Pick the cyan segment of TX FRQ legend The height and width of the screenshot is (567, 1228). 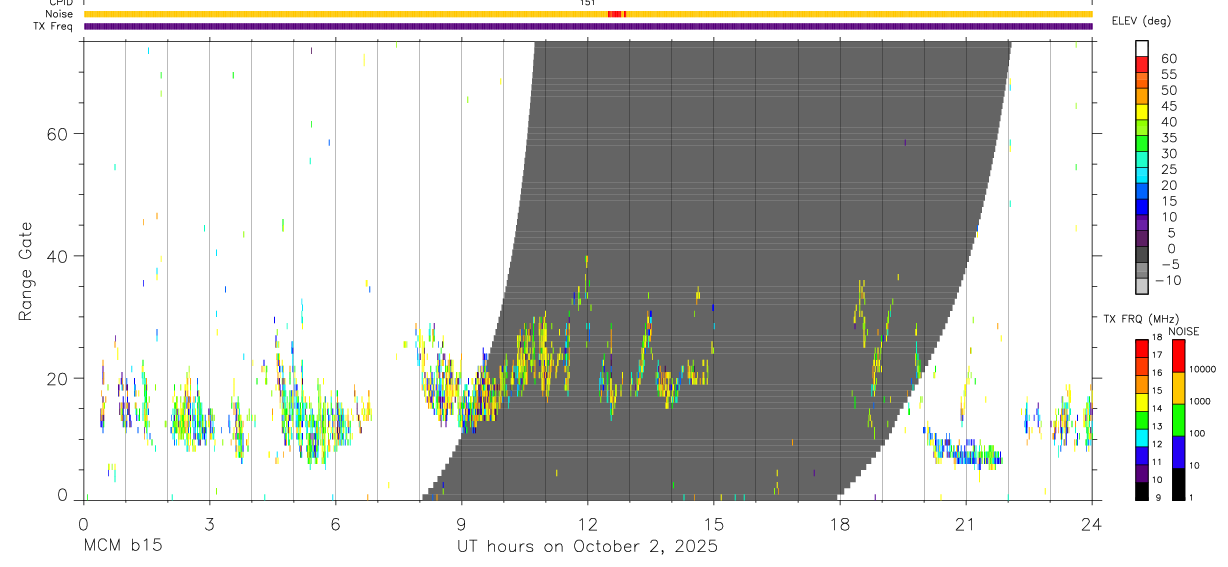point(1142,437)
